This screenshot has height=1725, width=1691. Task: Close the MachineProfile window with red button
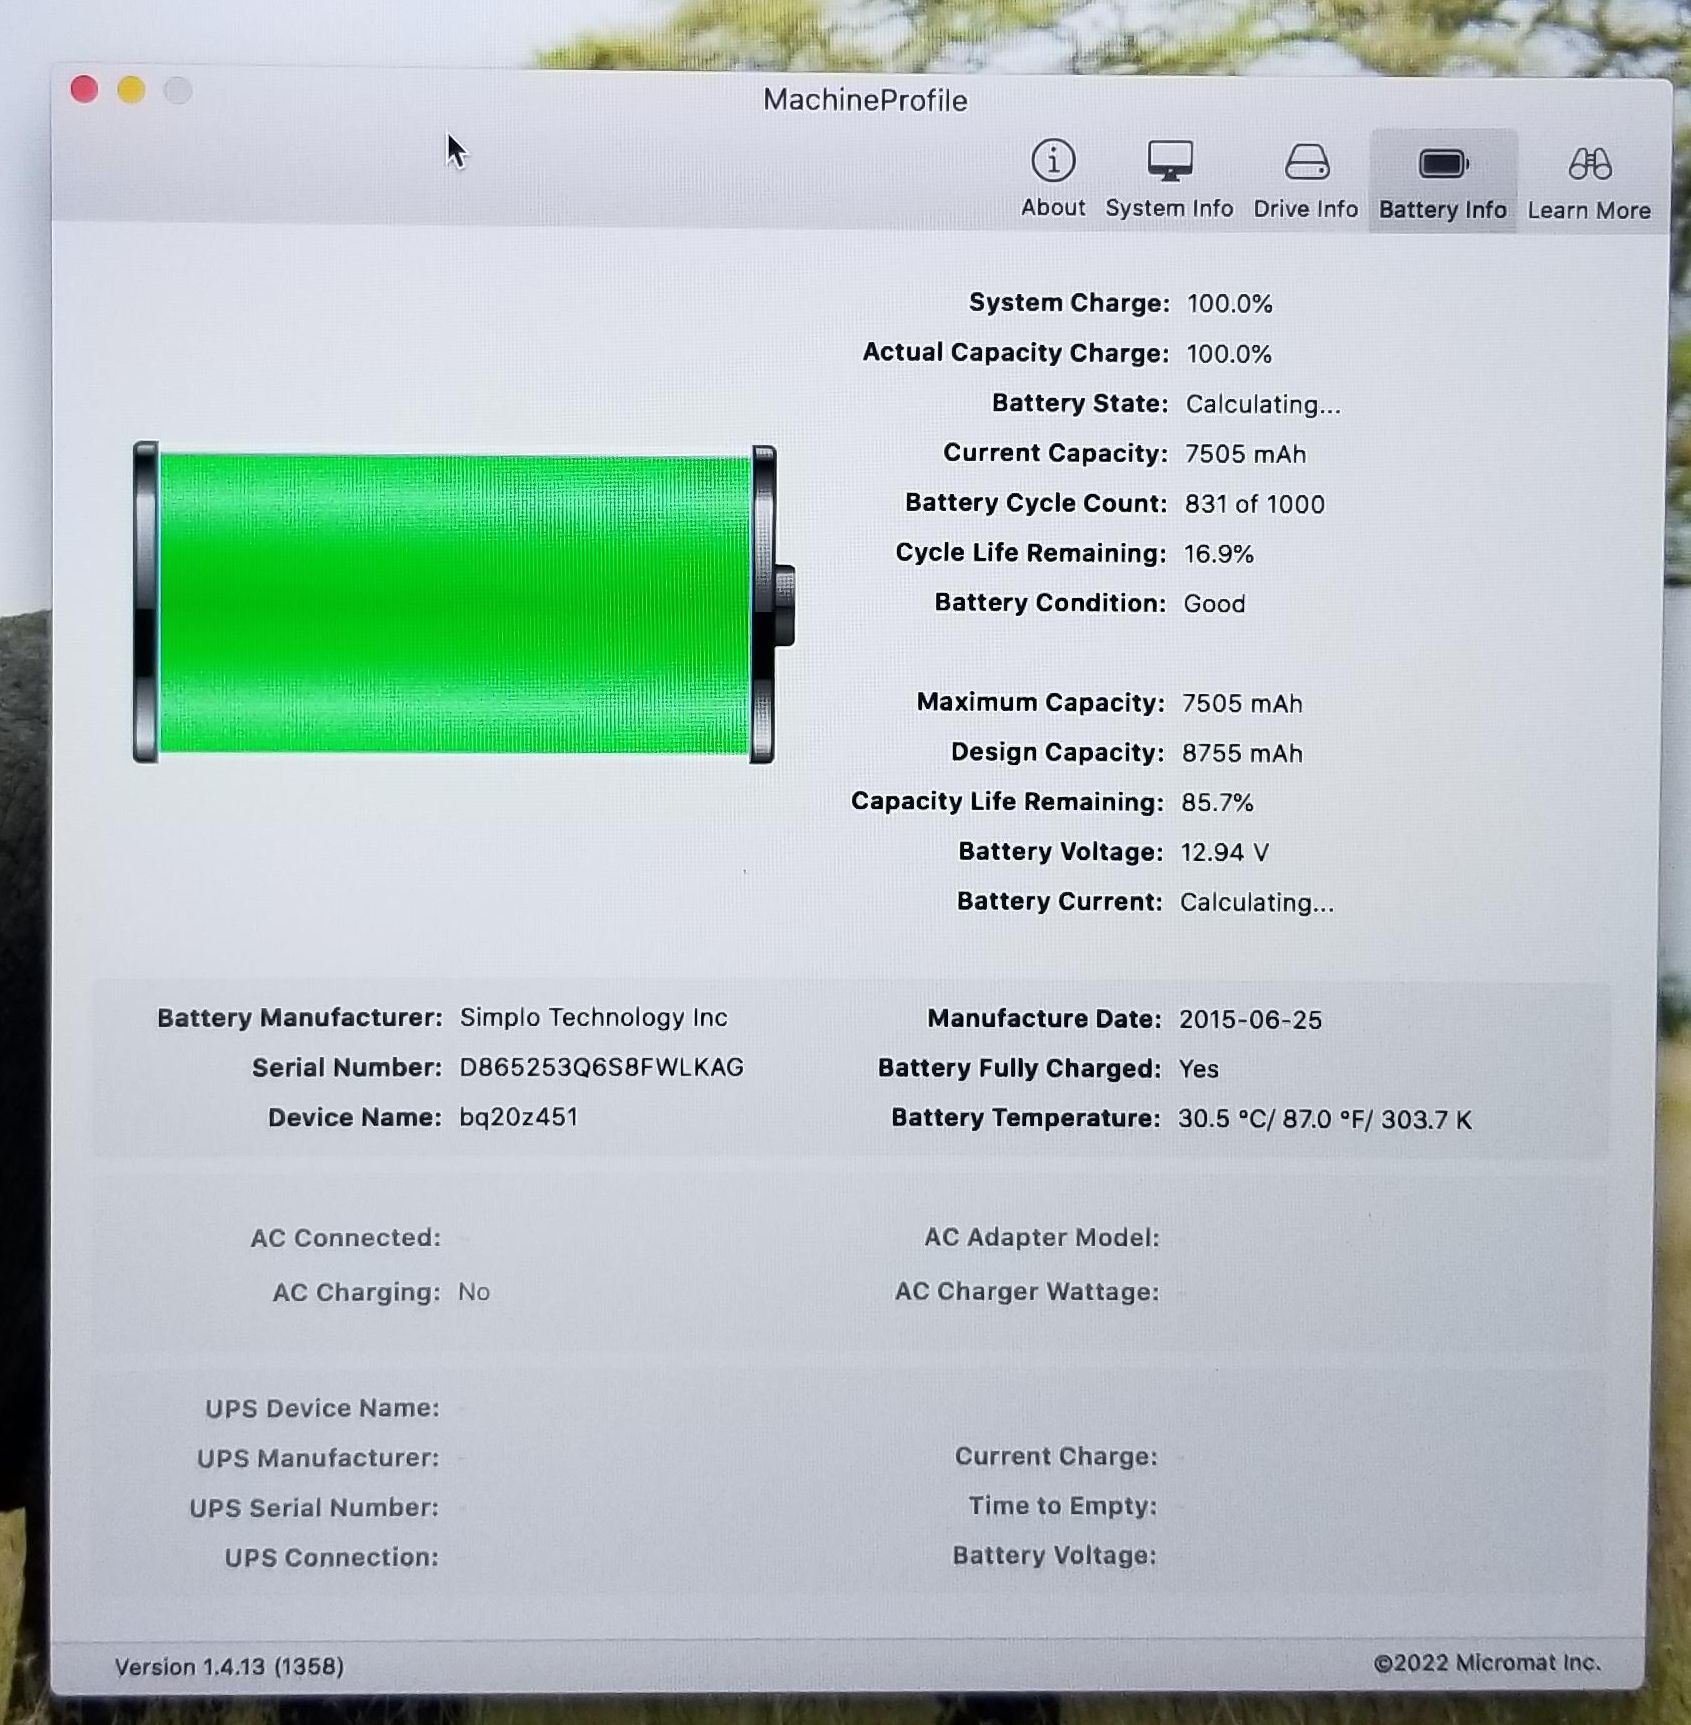(x=85, y=90)
